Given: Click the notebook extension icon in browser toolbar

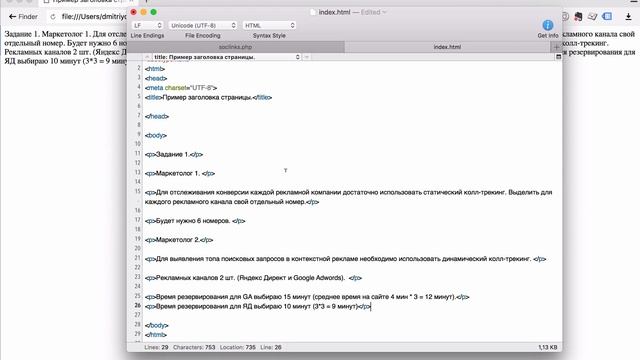Looking at the screenshot, I should tap(592, 16).
